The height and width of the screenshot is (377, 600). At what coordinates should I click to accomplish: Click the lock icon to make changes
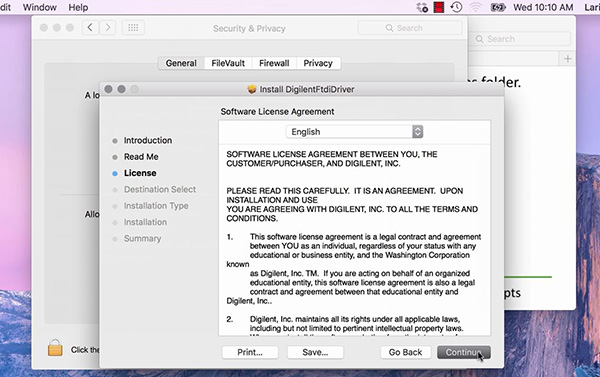(55, 348)
